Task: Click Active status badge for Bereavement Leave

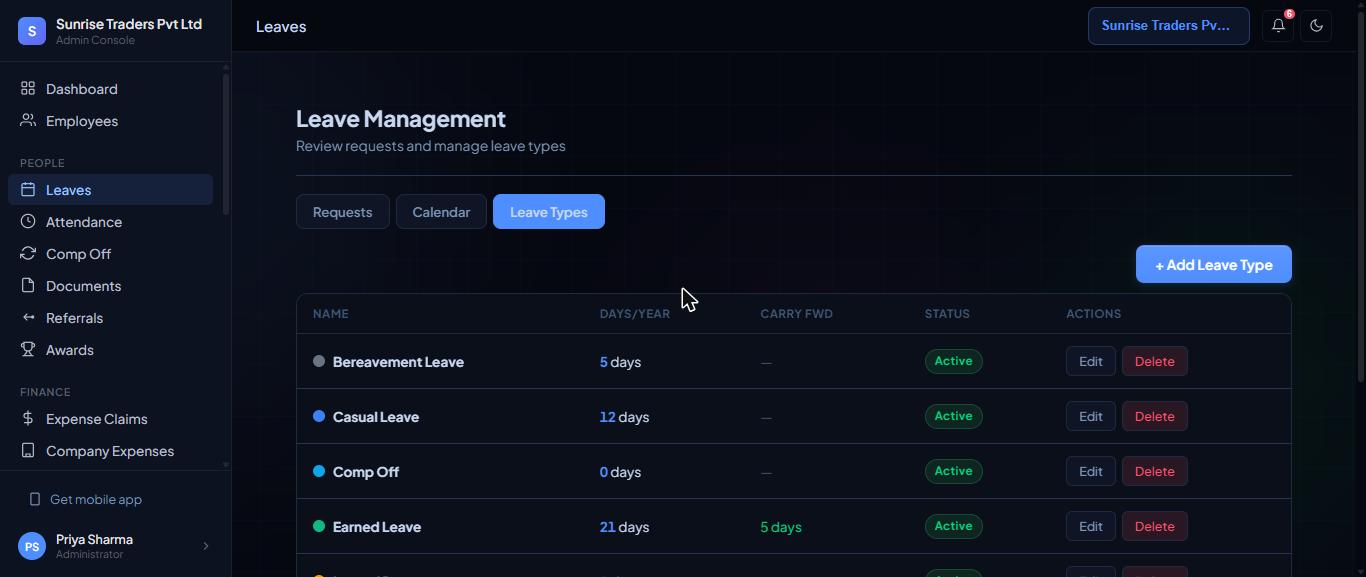Action: coord(954,361)
